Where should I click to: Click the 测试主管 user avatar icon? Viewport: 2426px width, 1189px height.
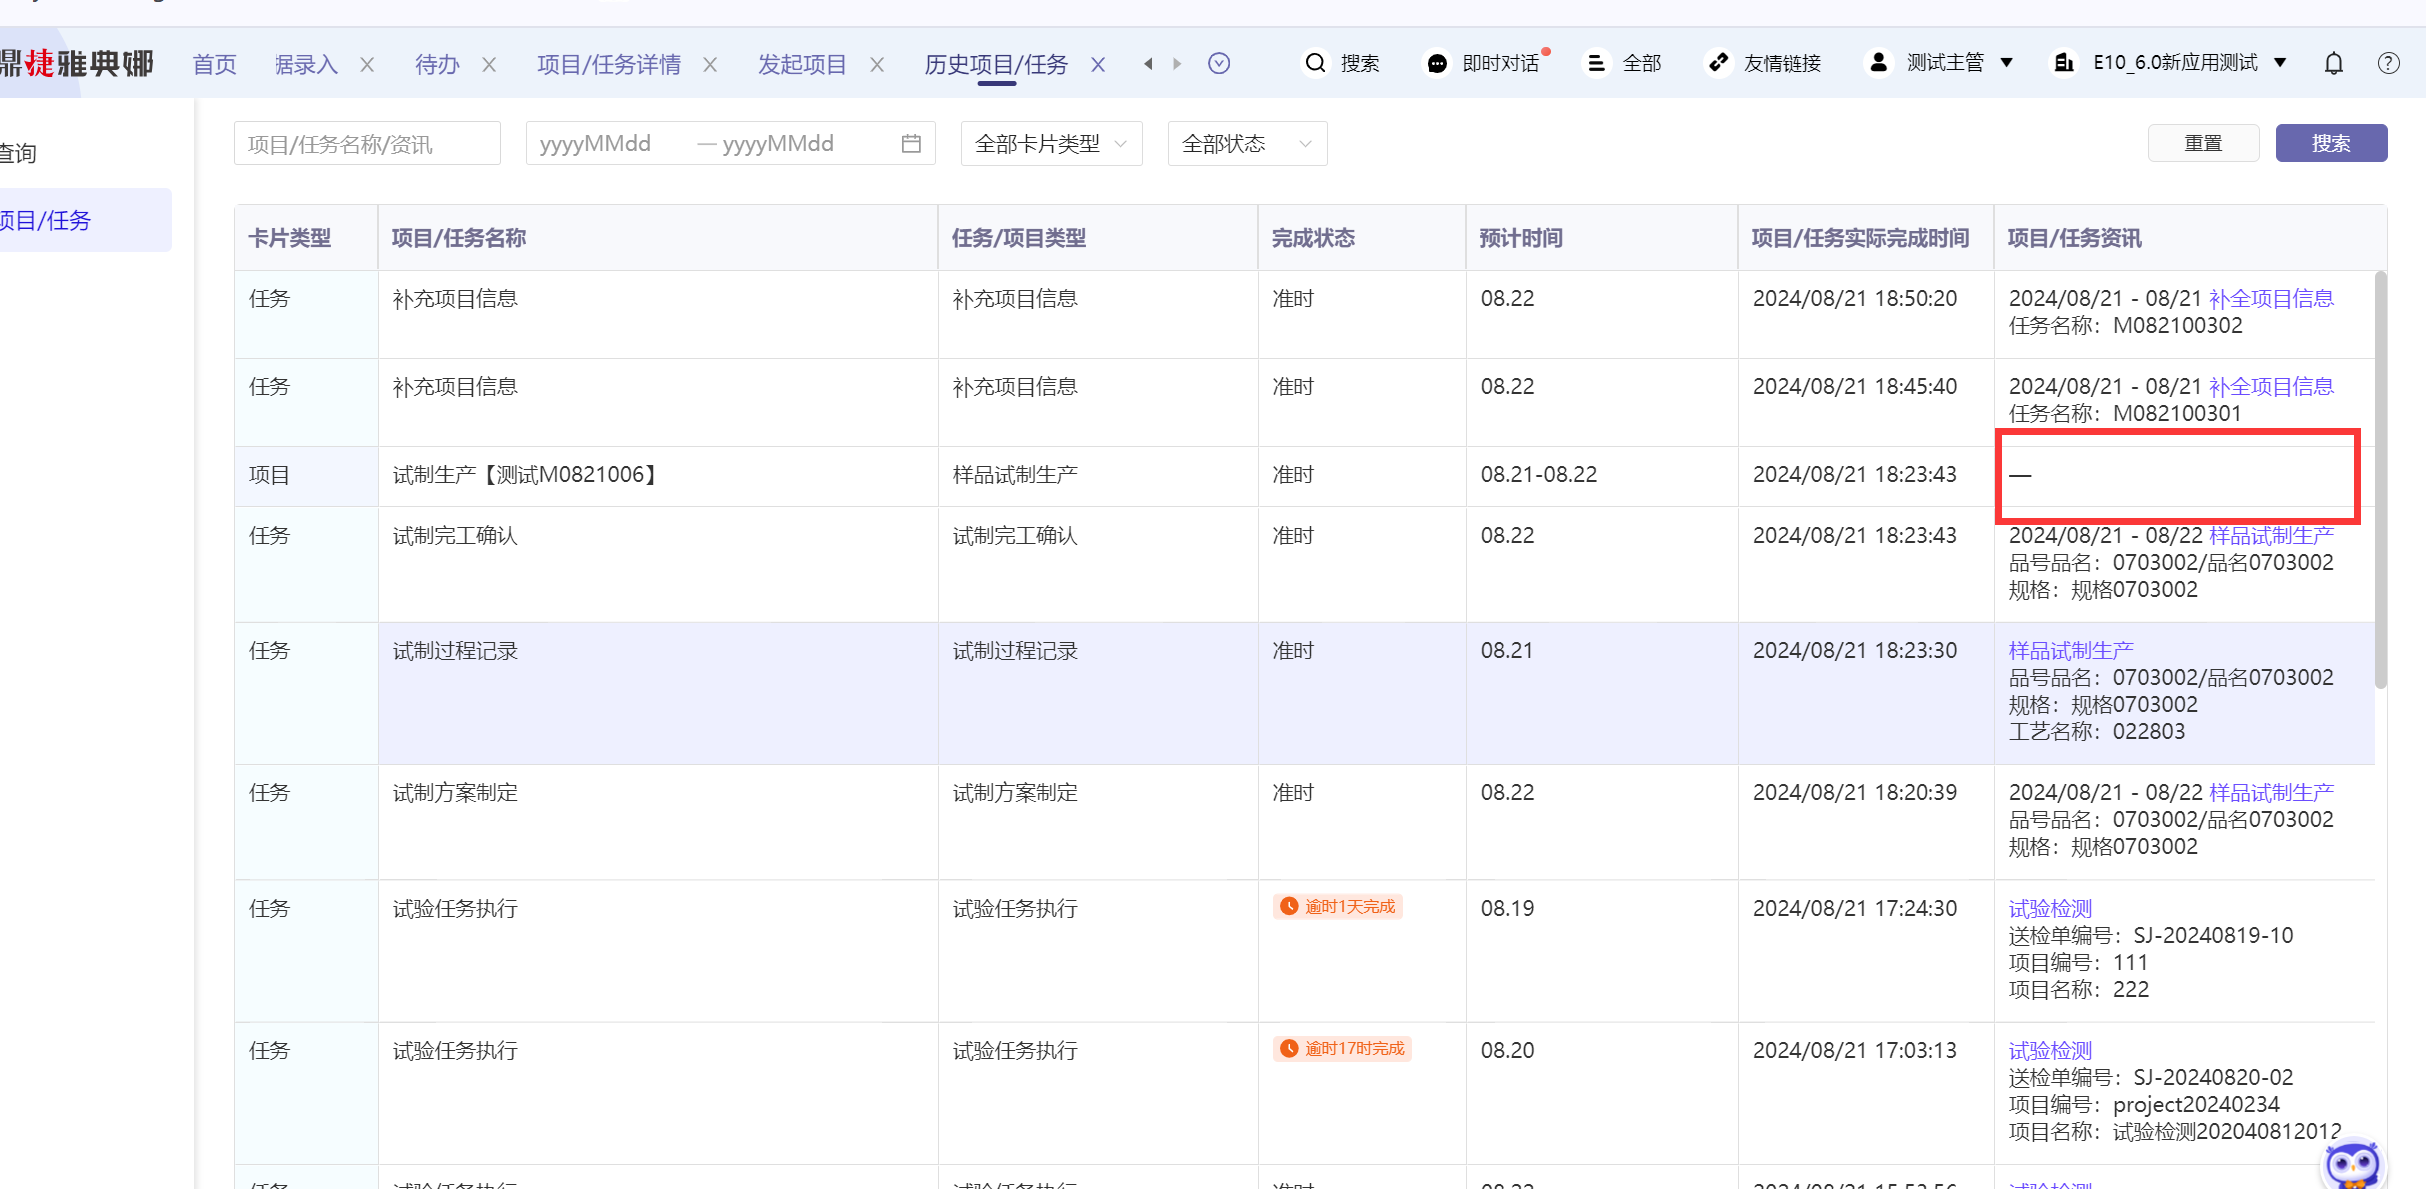(1879, 62)
